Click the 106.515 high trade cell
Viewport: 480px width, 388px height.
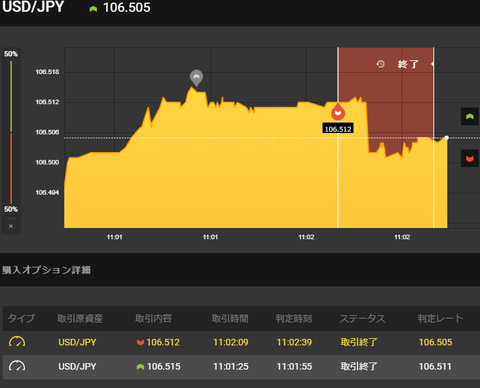tap(159, 367)
